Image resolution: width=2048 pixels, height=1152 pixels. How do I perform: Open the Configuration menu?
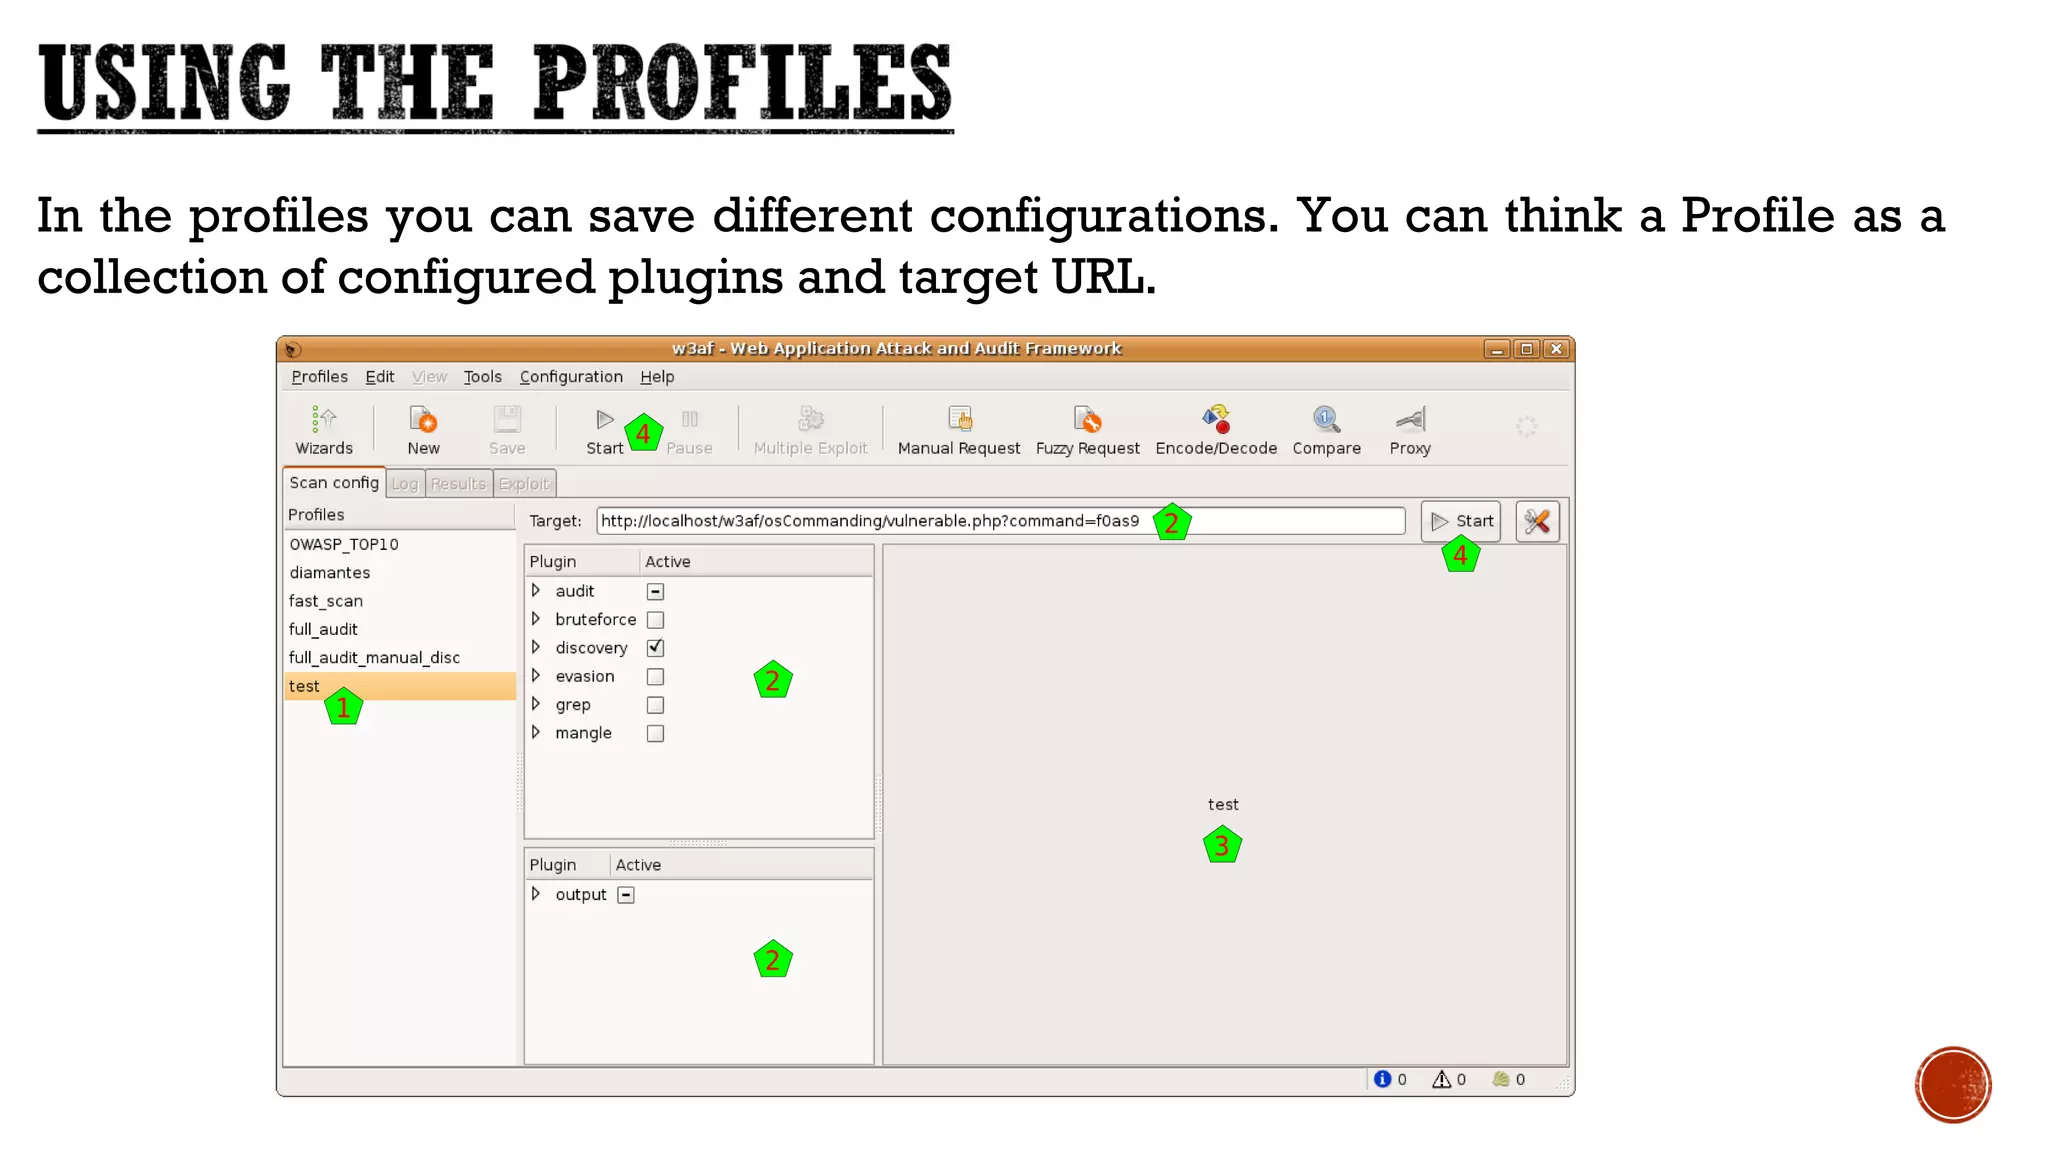click(570, 377)
